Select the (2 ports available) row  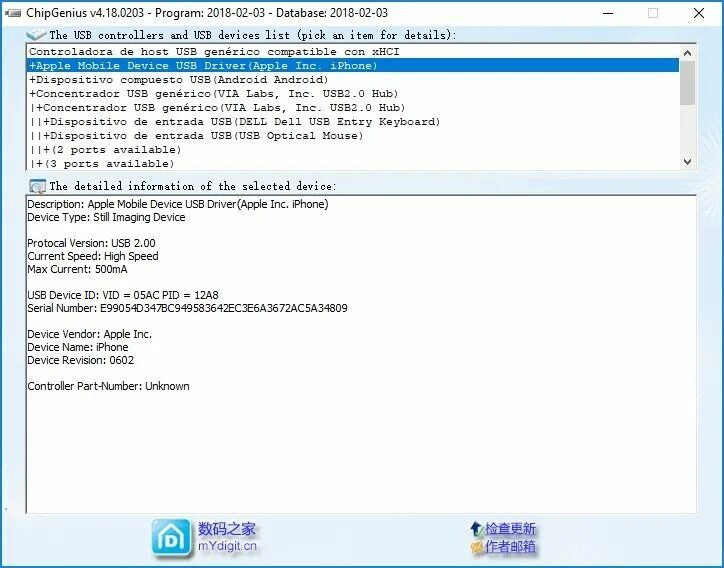click(x=353, y=150)
